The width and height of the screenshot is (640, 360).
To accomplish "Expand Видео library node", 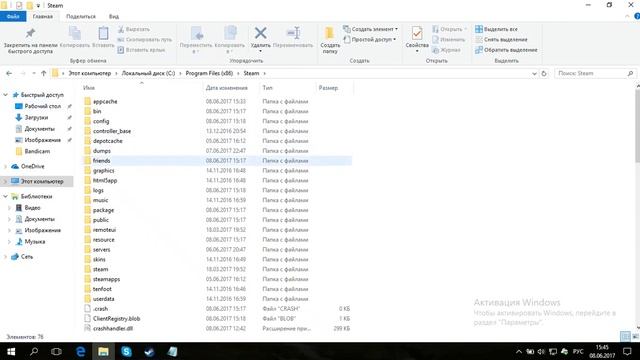I will pos(9,208).
